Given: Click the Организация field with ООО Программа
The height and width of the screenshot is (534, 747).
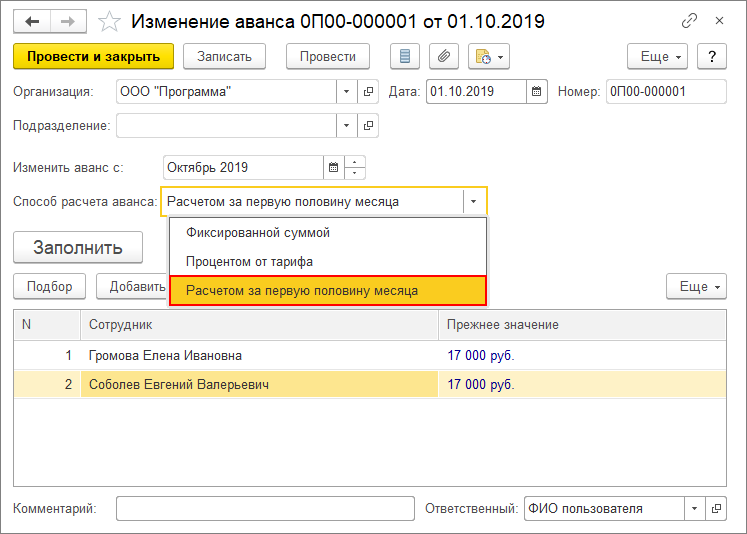Looking at the screenshot, I should coord(226,91).
